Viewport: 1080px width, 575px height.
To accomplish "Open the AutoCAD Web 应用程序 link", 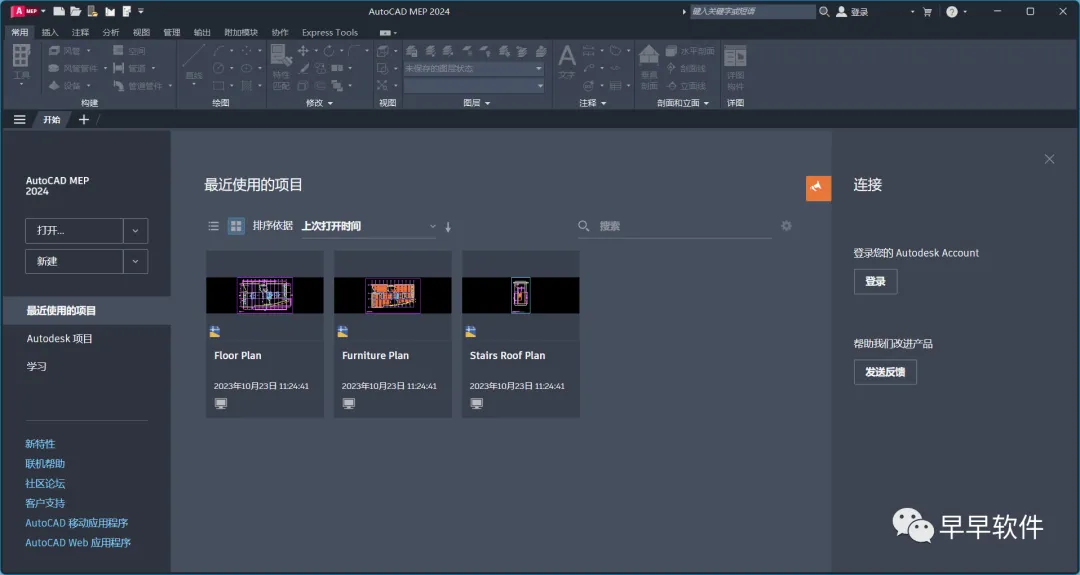I will [x=78, y=543].
